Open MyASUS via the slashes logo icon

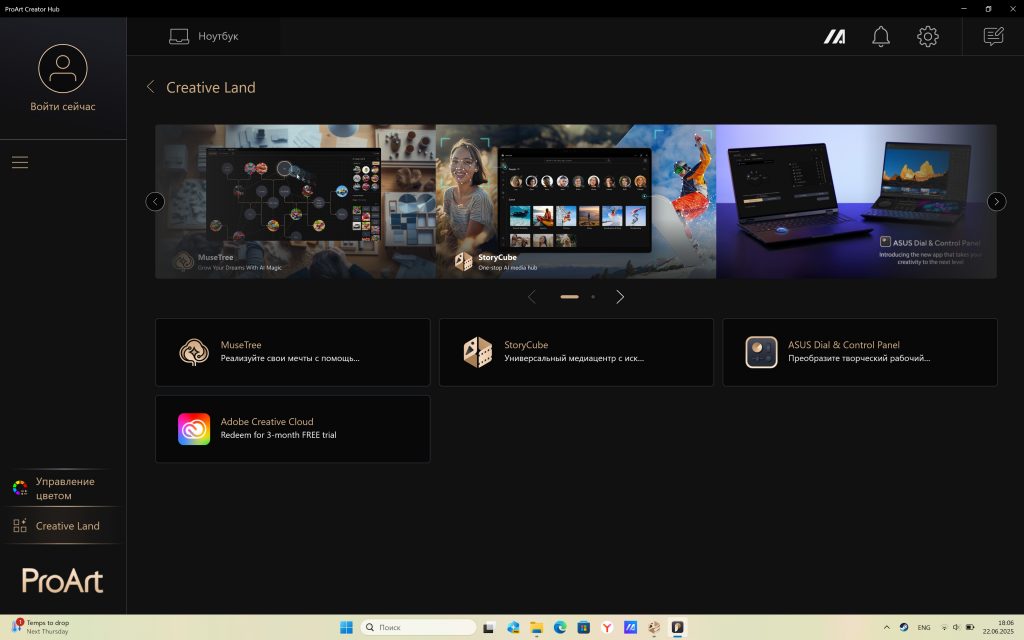834,37
